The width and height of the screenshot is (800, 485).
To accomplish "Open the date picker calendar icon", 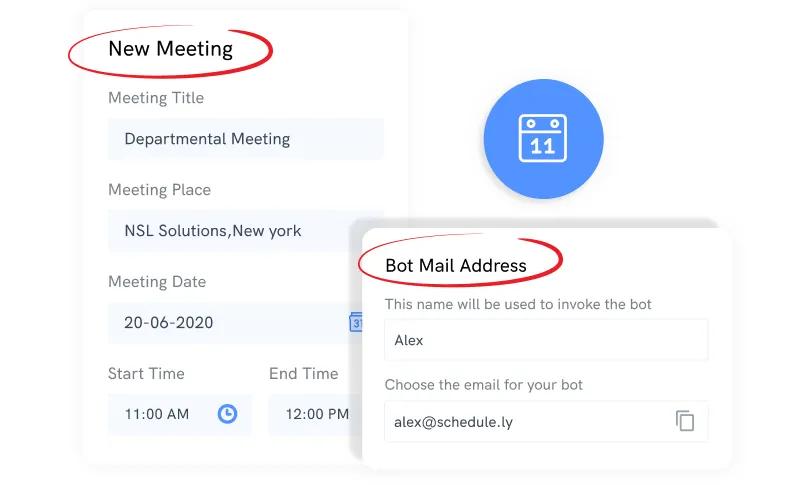I will (x=356, y=322).
